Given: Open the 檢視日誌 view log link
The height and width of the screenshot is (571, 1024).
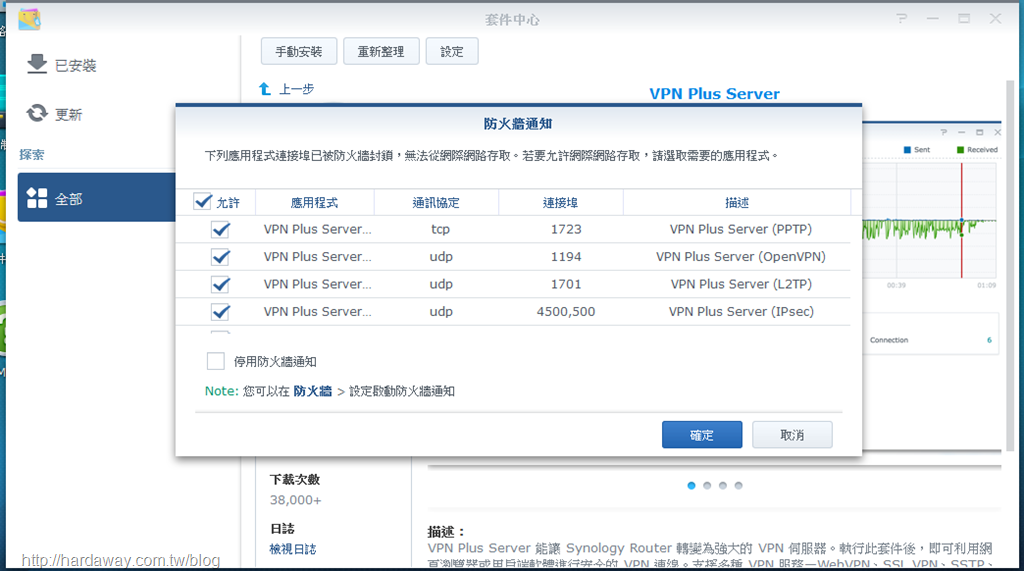Looking at the screenshot, I should pyautogui.click(x=293, y=549).
